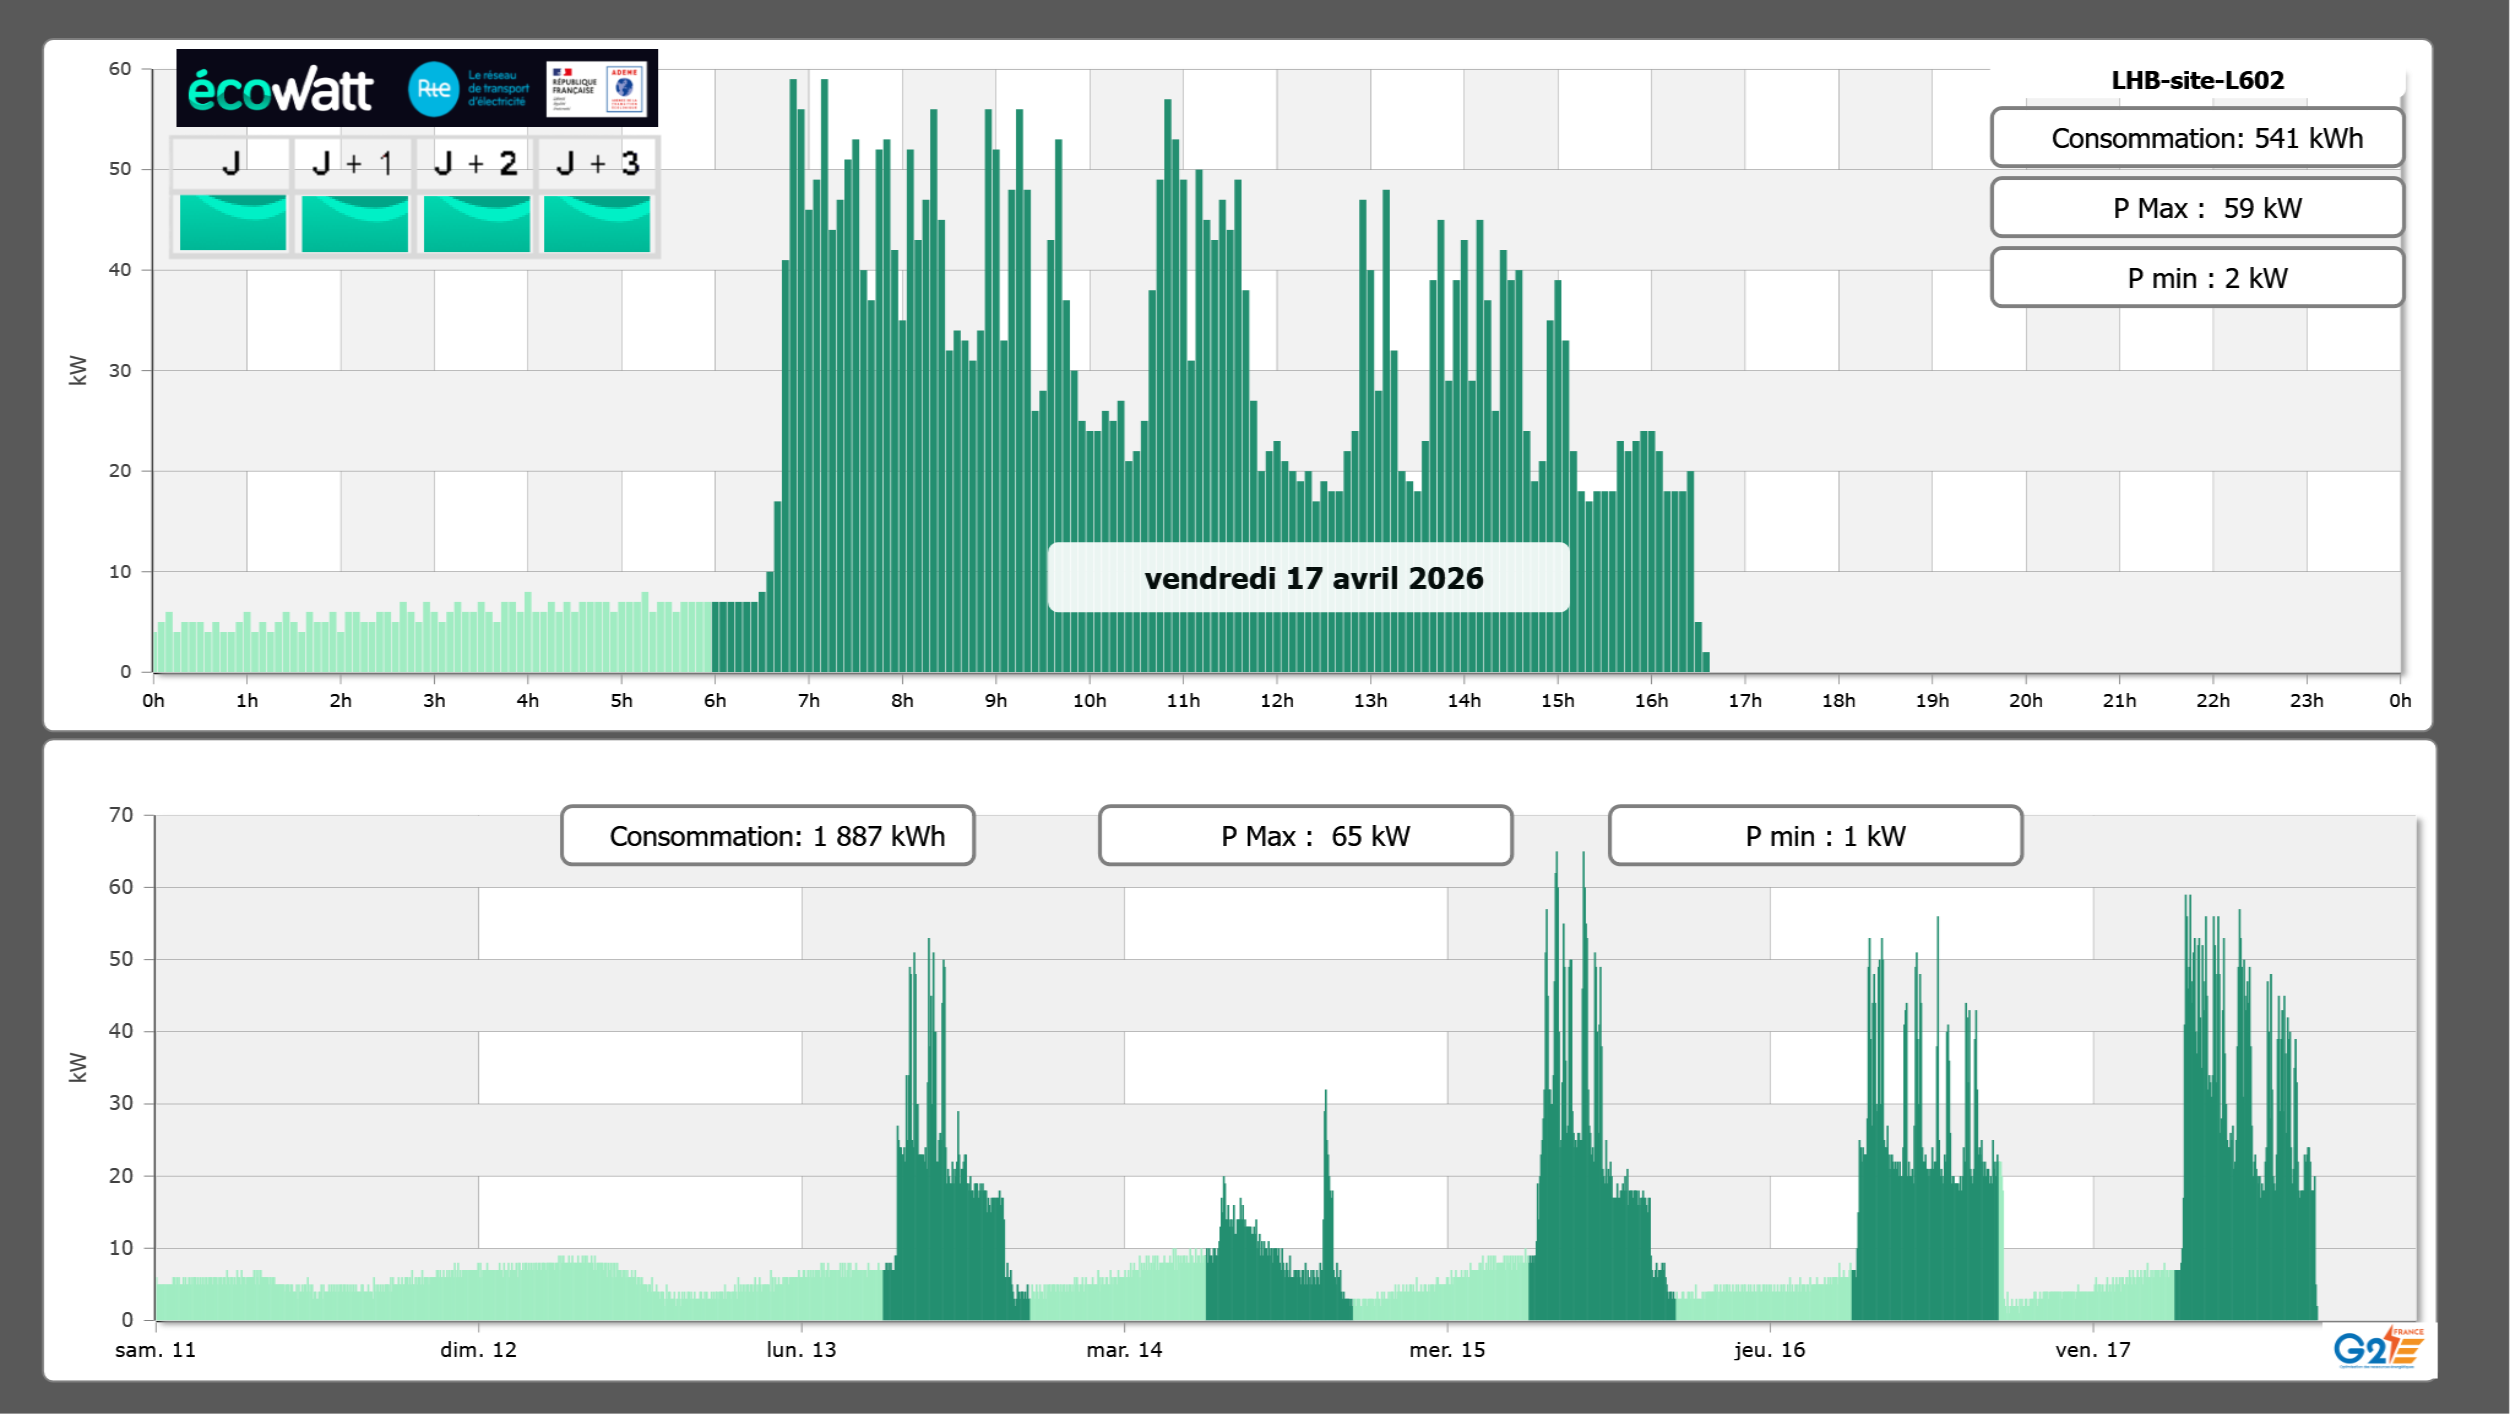Click the P Max 59 kW box

click(2196, 208)
